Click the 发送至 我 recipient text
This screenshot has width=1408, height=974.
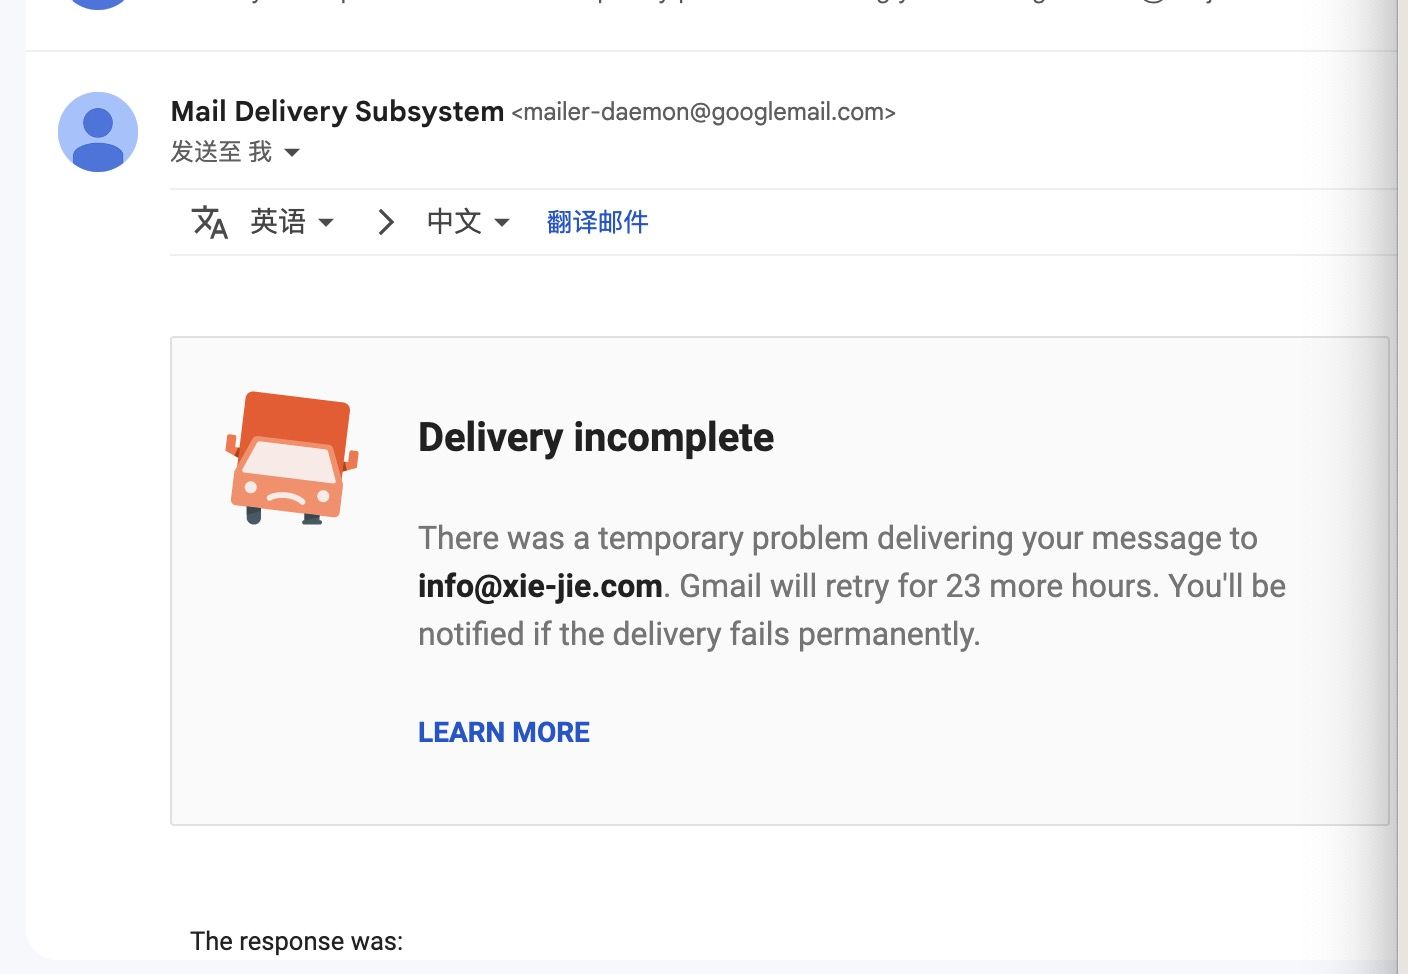coord(221,152)
